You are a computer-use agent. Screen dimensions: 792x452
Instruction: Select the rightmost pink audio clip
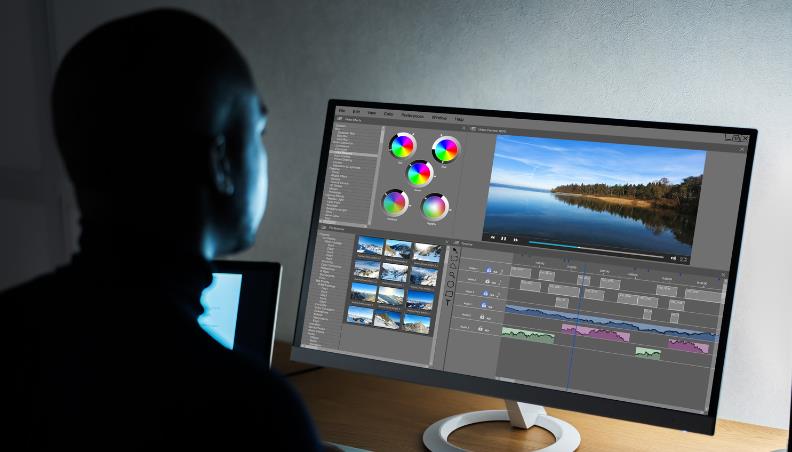click(x=688, y=346)
